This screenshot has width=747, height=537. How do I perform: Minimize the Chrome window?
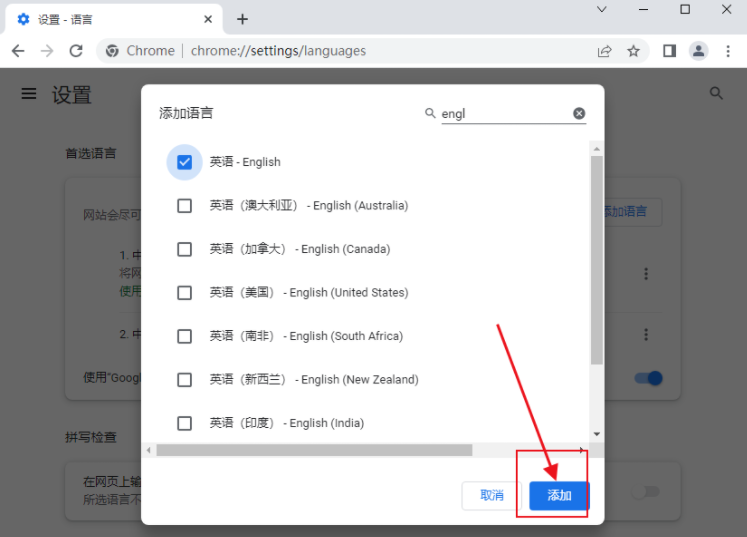(643, 9)
